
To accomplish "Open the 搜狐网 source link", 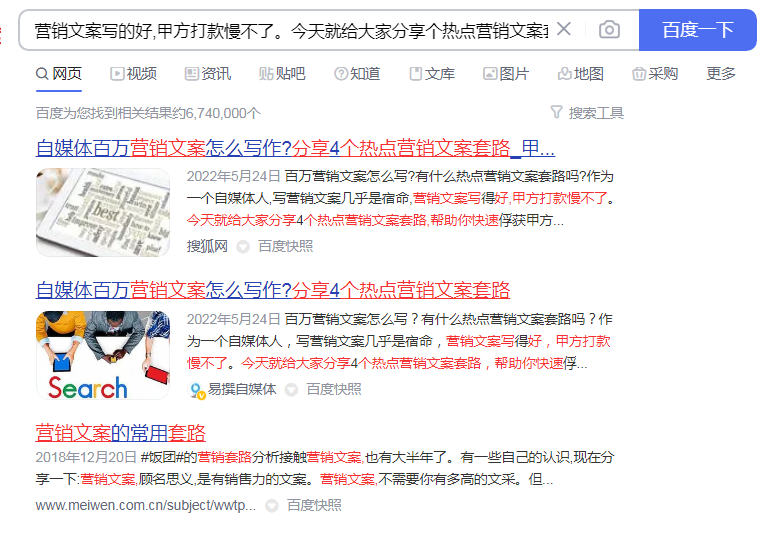I will tap(207, 246).
